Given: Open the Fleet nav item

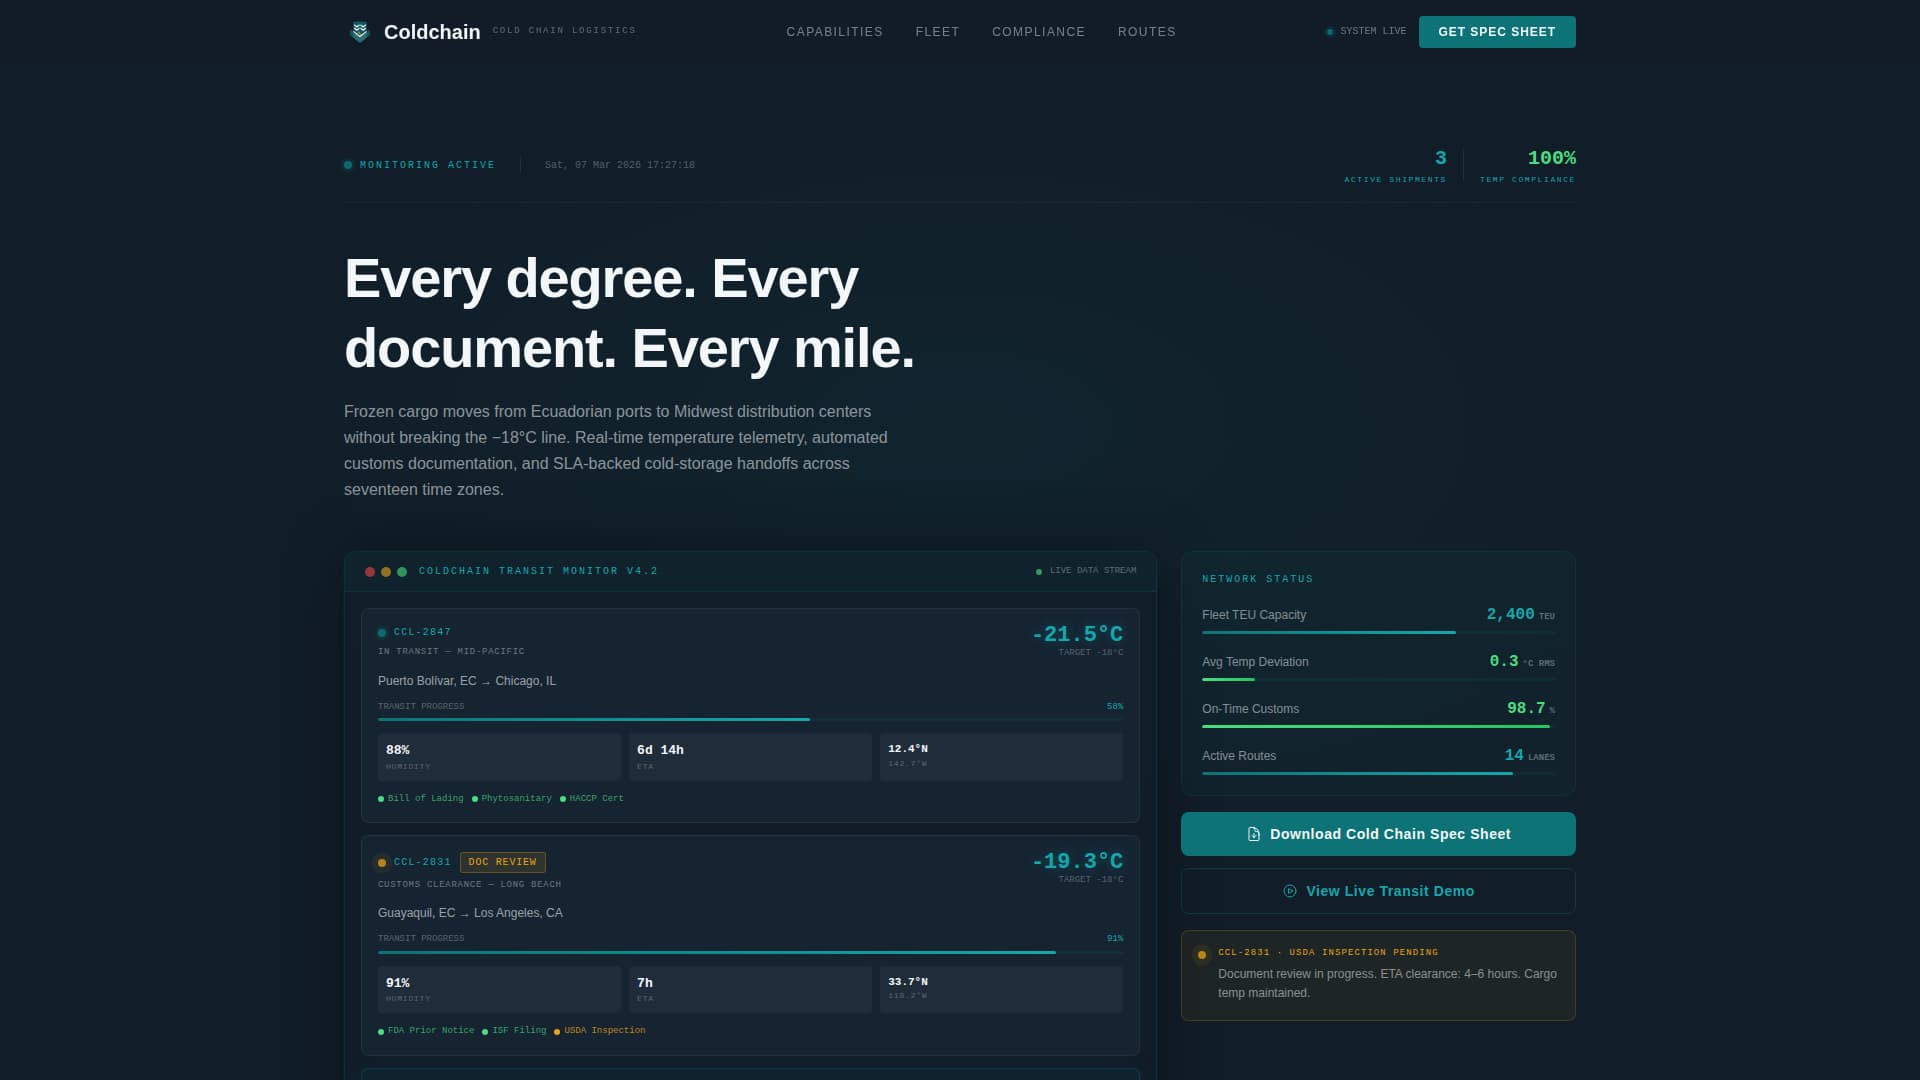Looking at the screenshot, I should pos(937,32).
